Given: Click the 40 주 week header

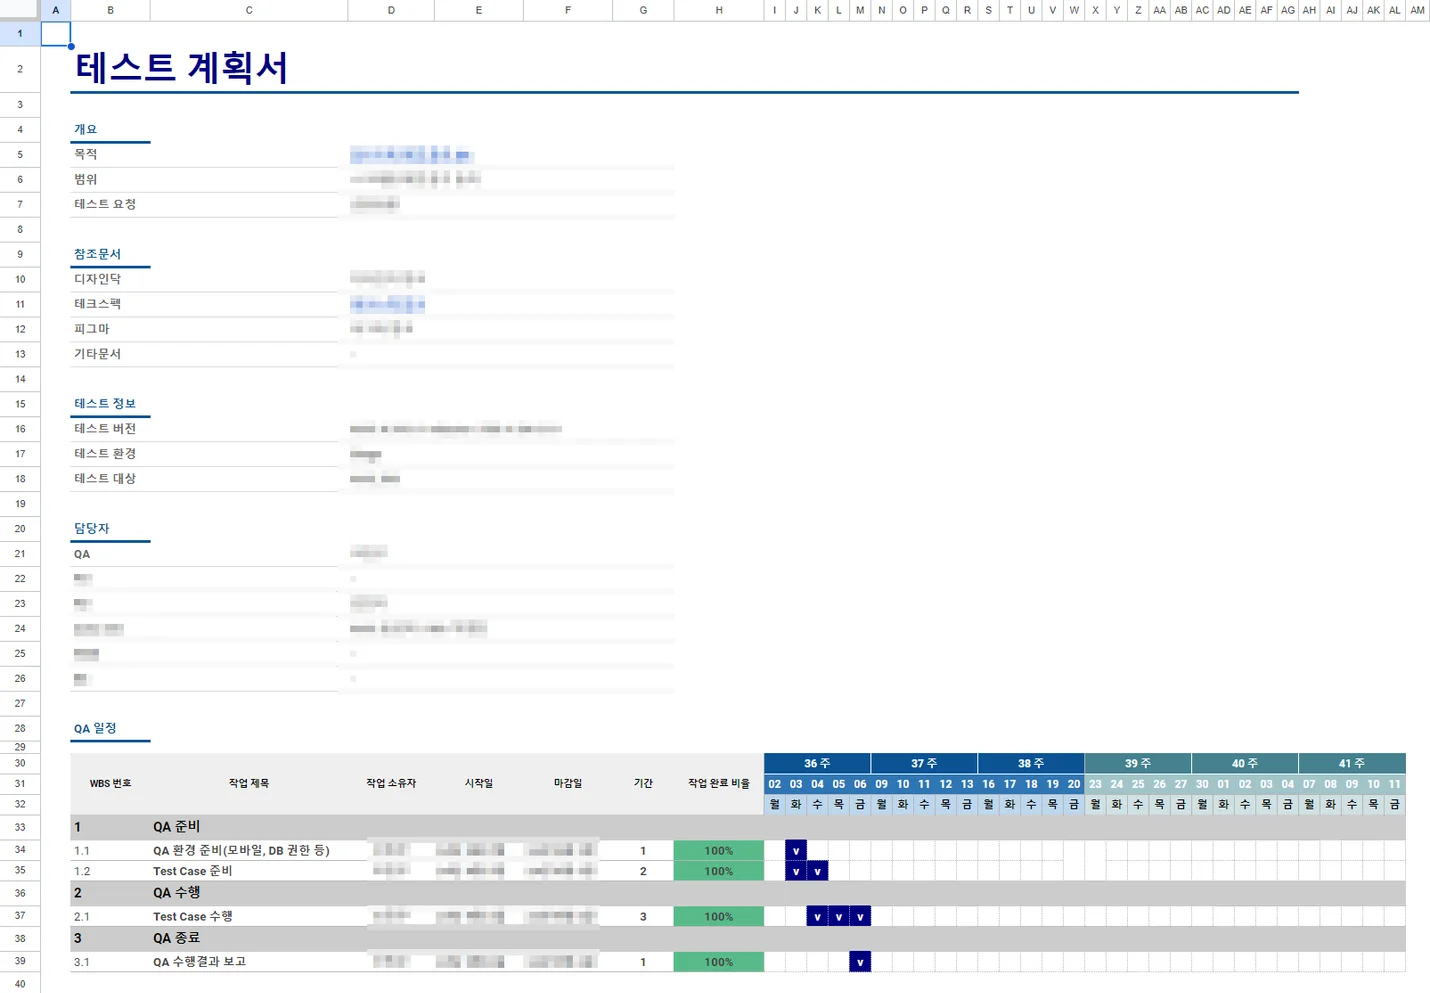Looking at the screenshot, I should 1245,763.
